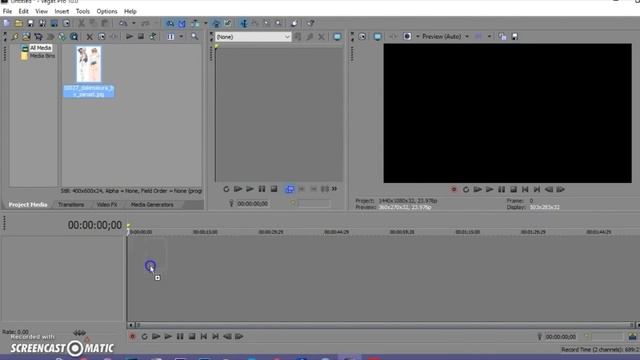The width and height of the screenshot is (640, 360).
Task: Click the Rate scrub control slider
Action: (x=79, y=333)
